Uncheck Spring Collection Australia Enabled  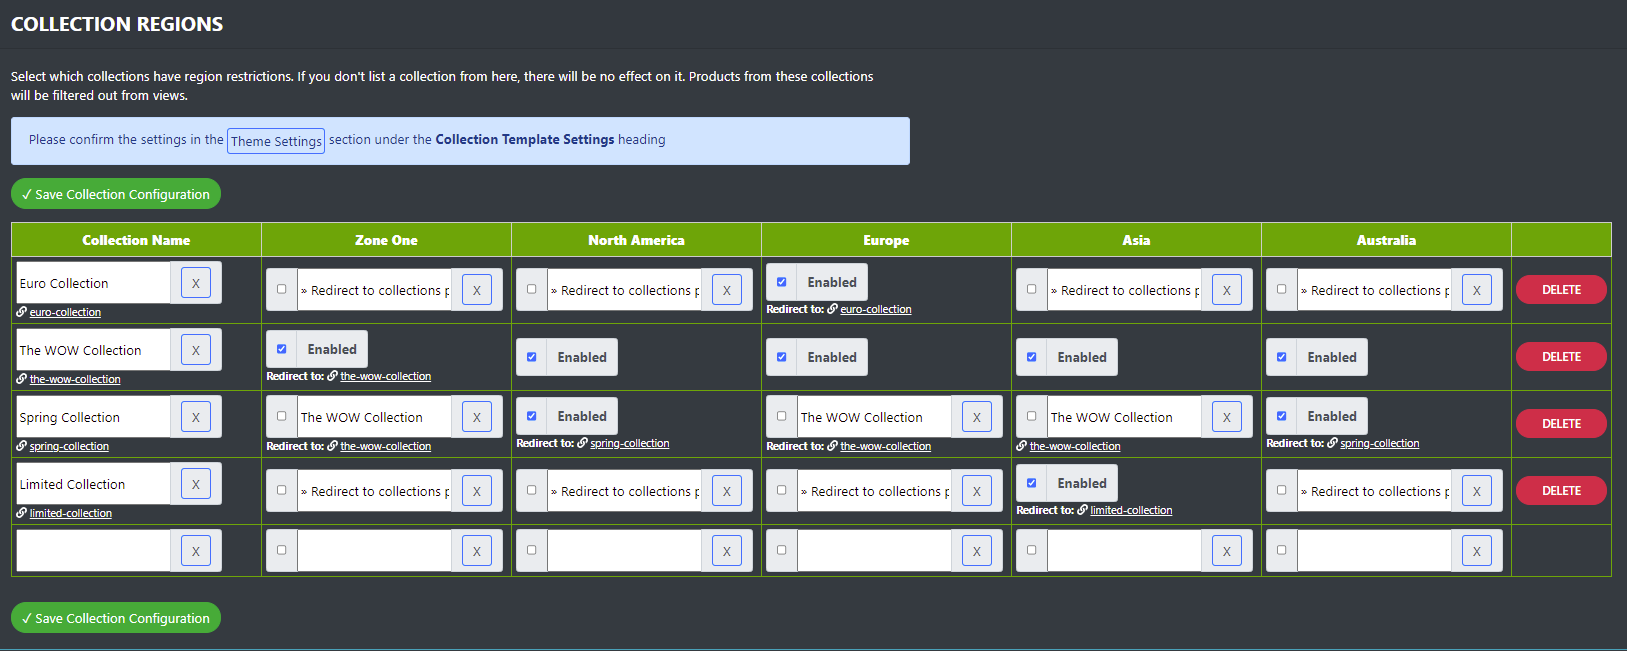(x=1281, y=416)
